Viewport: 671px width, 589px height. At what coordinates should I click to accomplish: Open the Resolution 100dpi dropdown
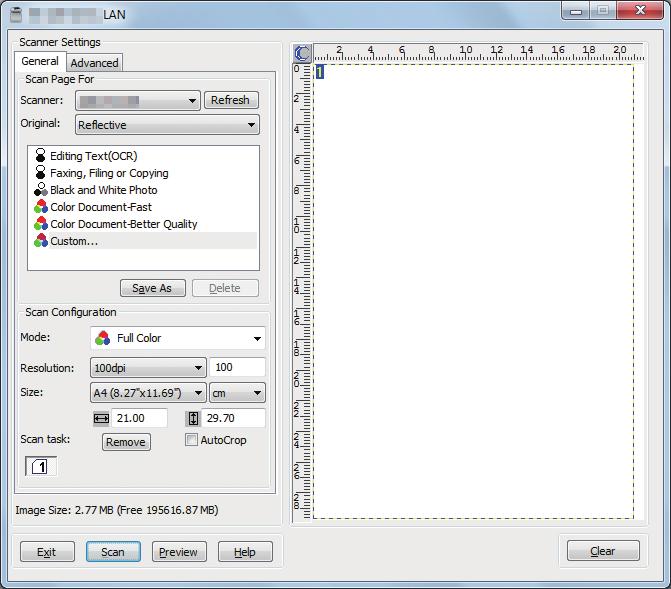[148, 368]
